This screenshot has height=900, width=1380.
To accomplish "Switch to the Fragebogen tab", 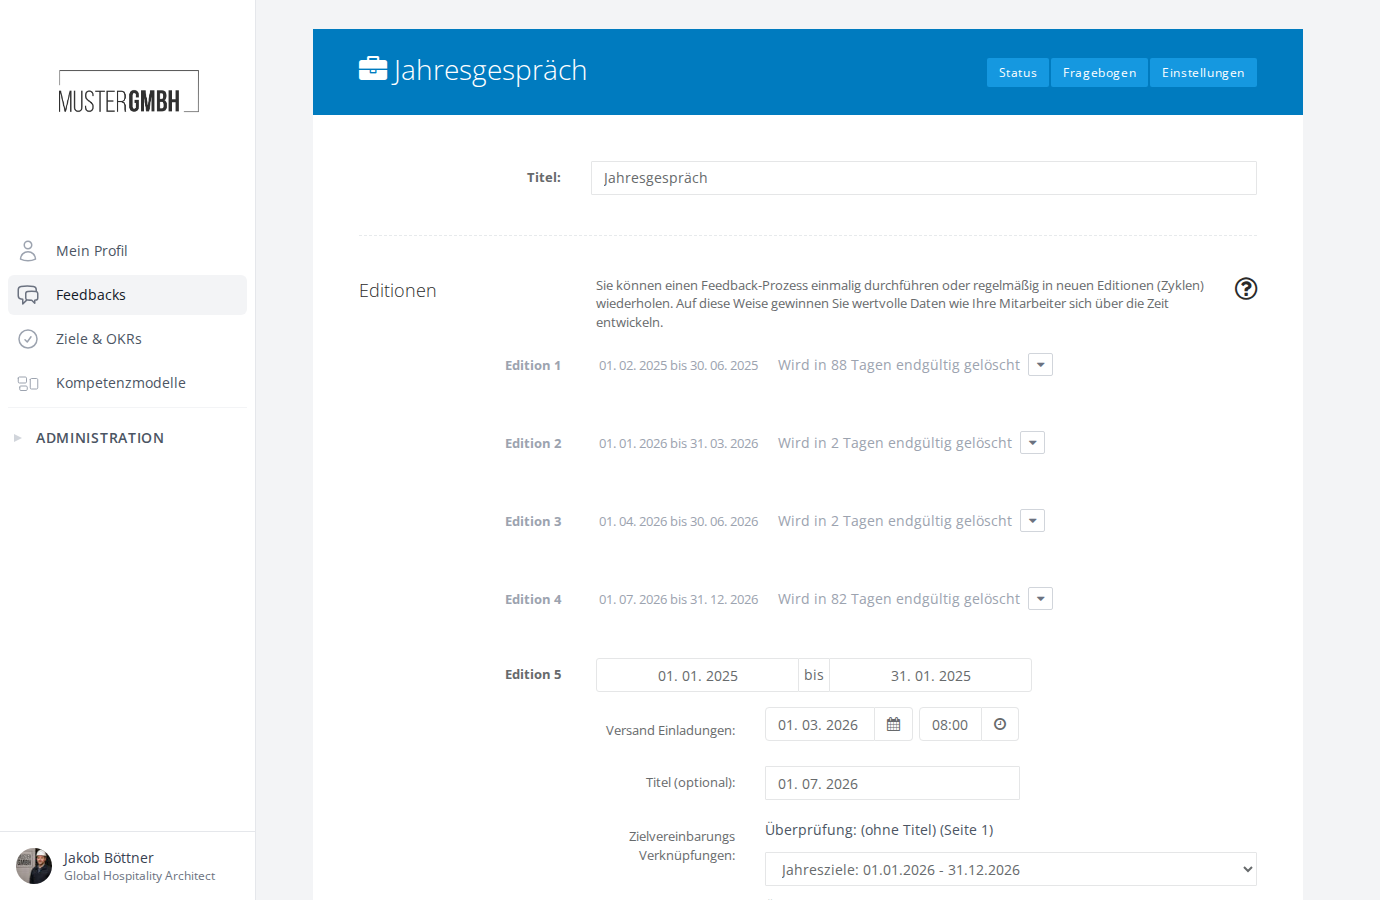I will [1099, 72].
